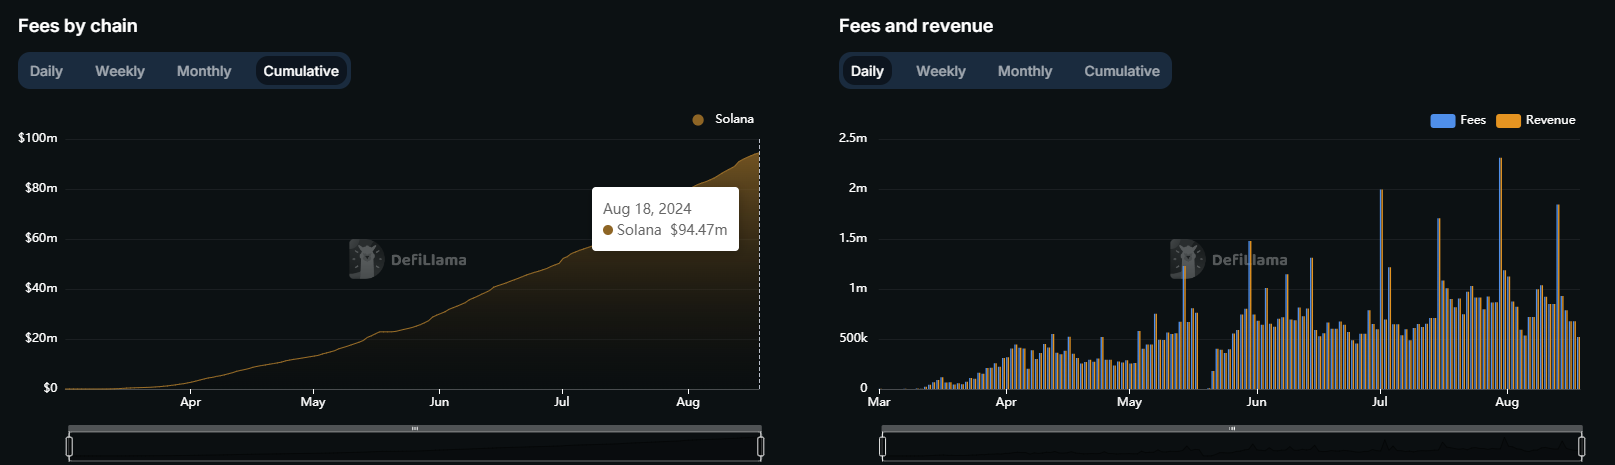The image size is (1615, 465).
Task: Switch Fees by chain to Daily view
Action: [x=46, y=71]
